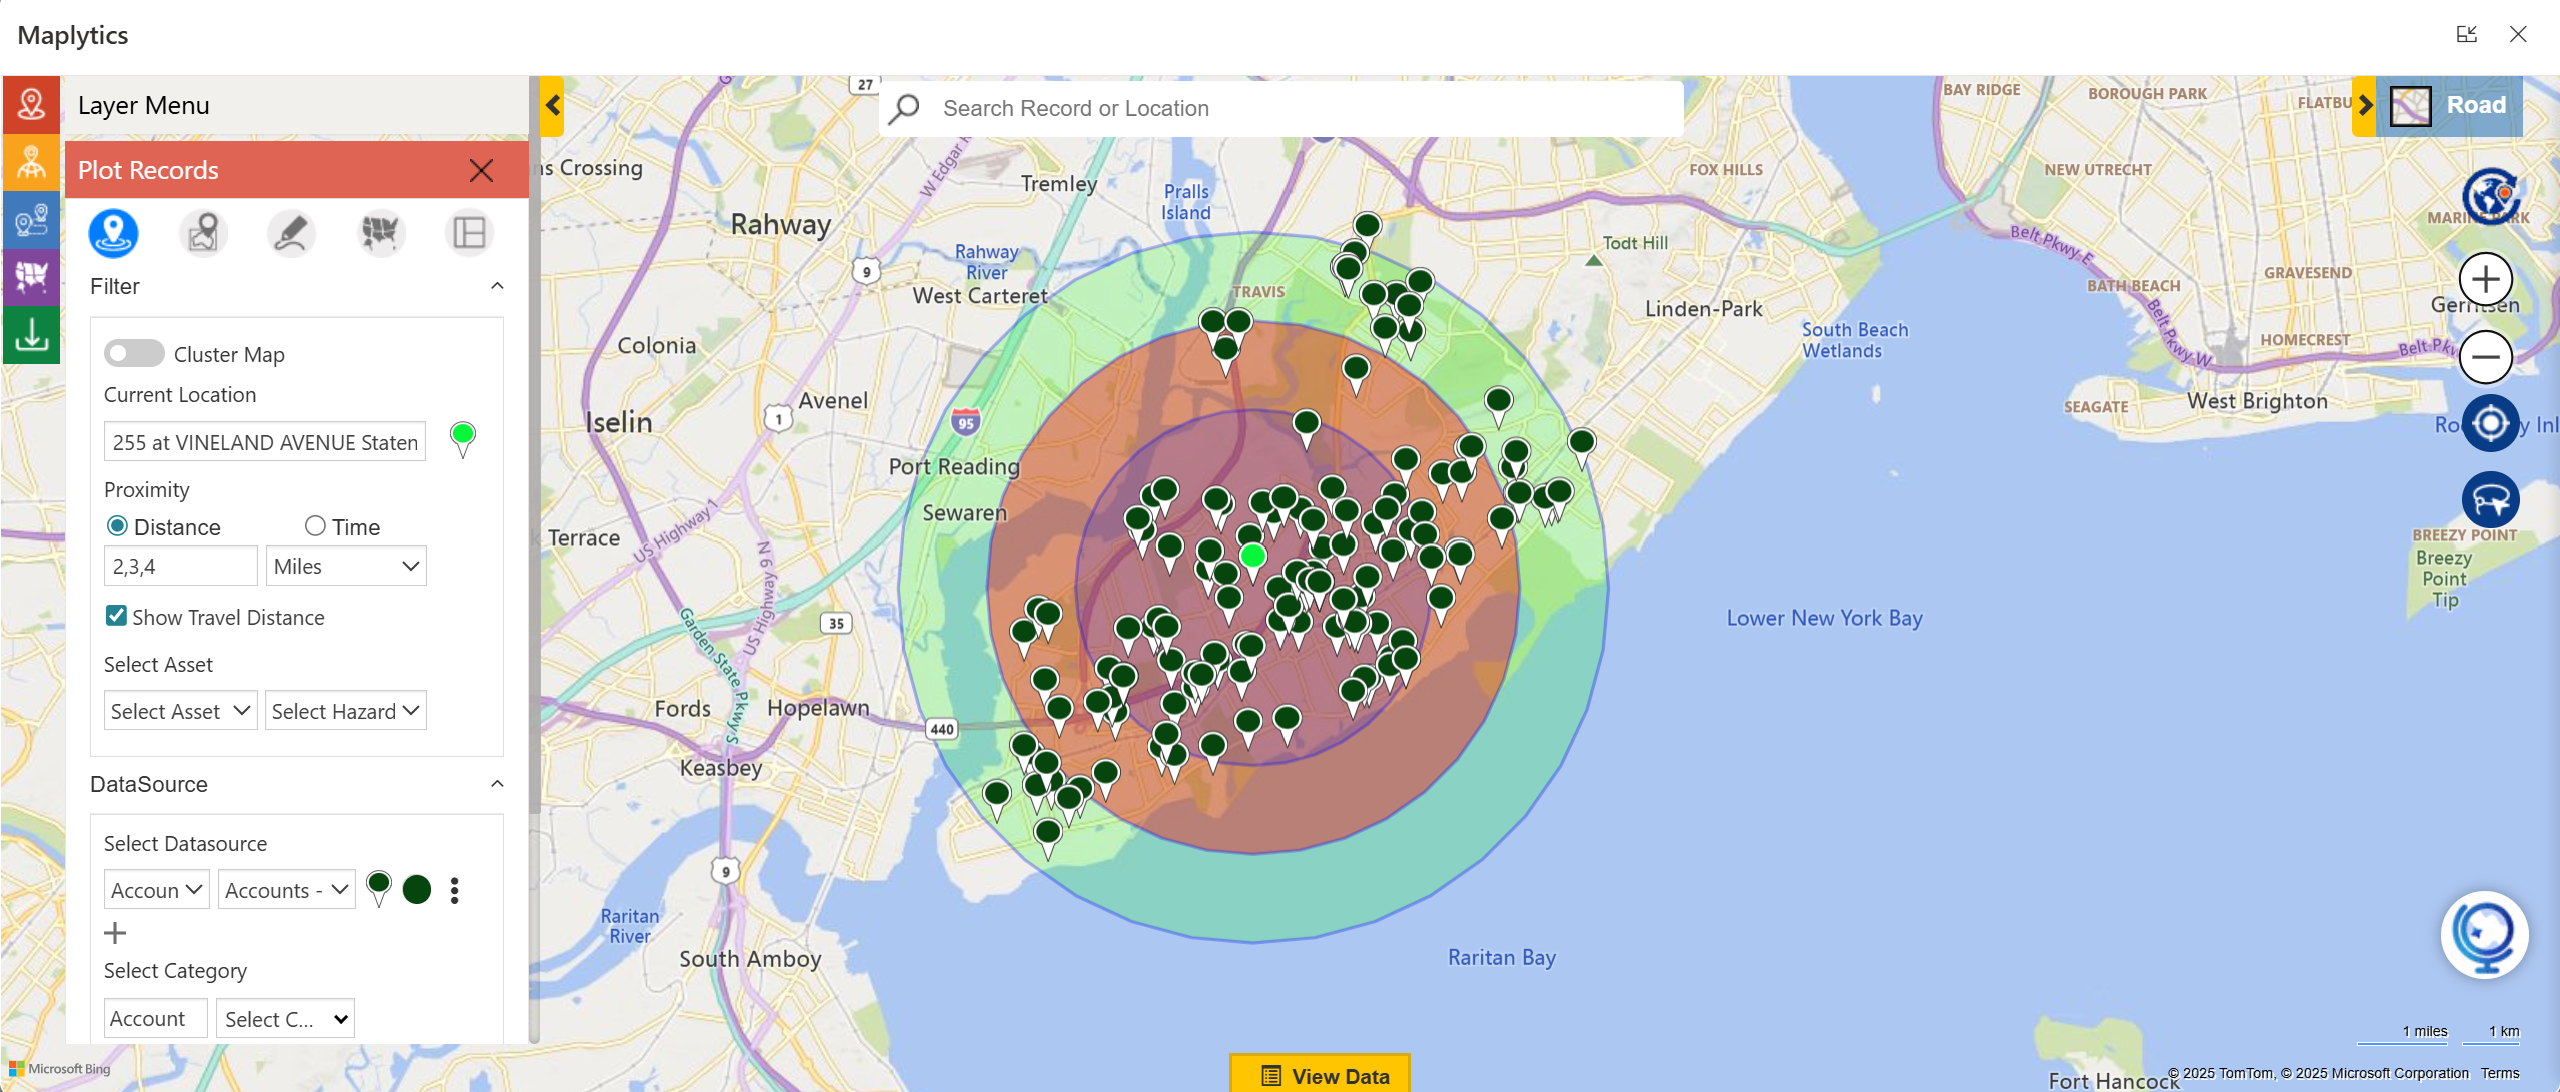Click the car route icon on map
The image size is (2560, 1092).
(x=2489, y=499)
